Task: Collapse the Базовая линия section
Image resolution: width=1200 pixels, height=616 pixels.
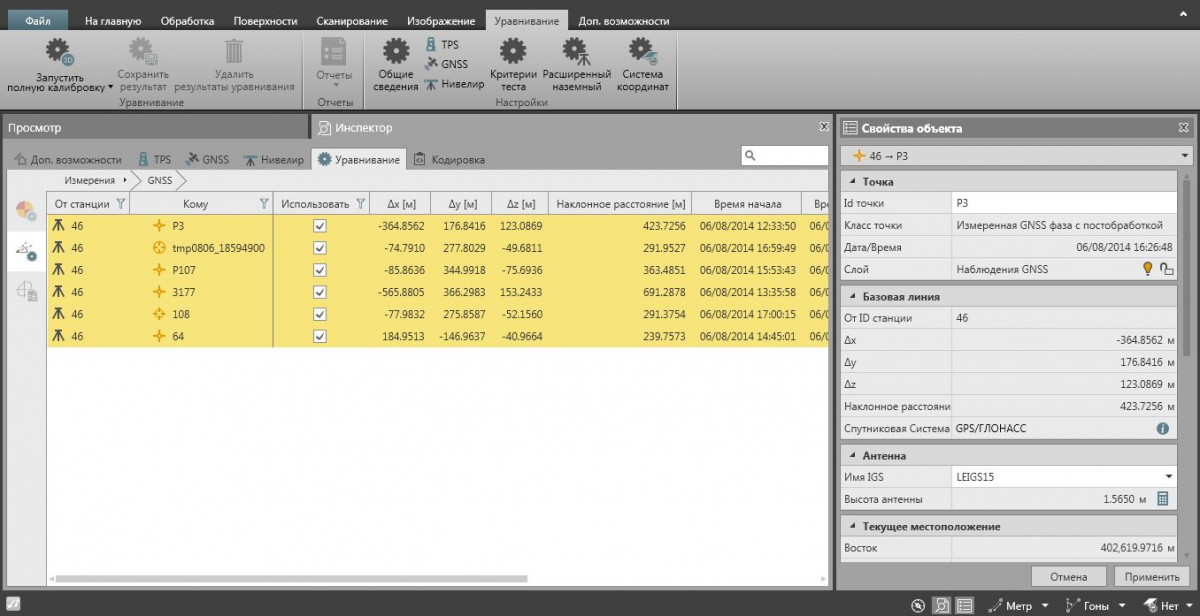Action: 853,297
